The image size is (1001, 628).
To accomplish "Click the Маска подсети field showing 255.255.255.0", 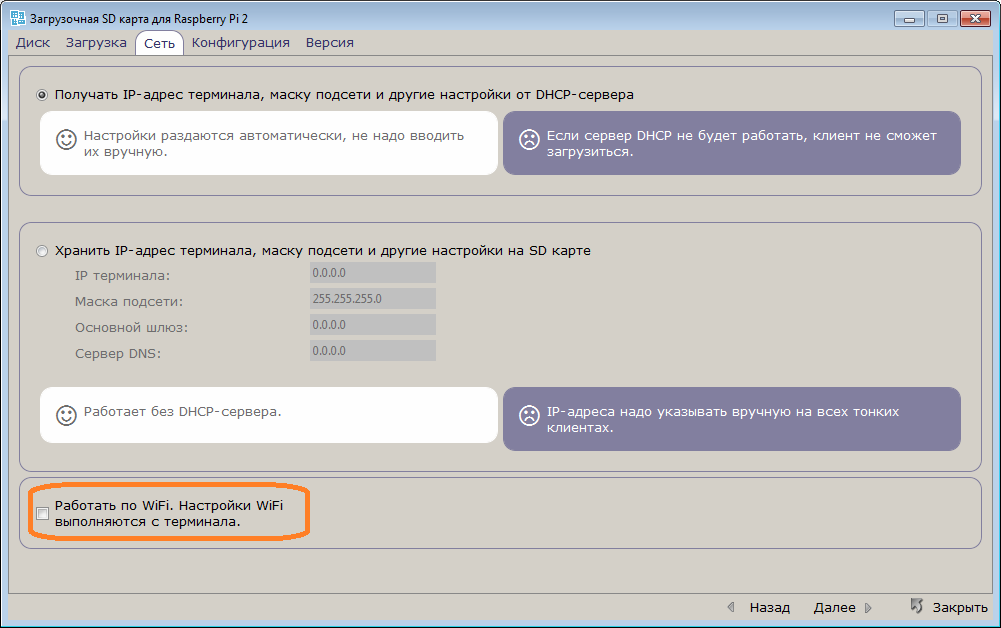I will (x=373, y=298).
